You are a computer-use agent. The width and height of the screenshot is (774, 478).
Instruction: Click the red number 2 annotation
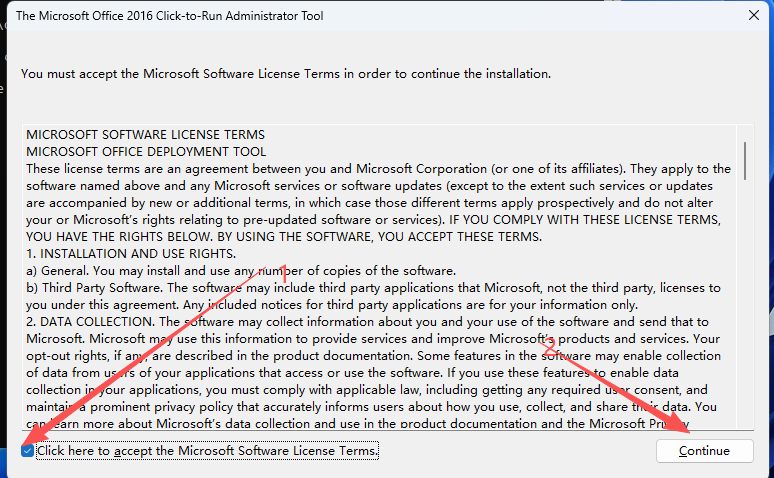pos(548,343)
